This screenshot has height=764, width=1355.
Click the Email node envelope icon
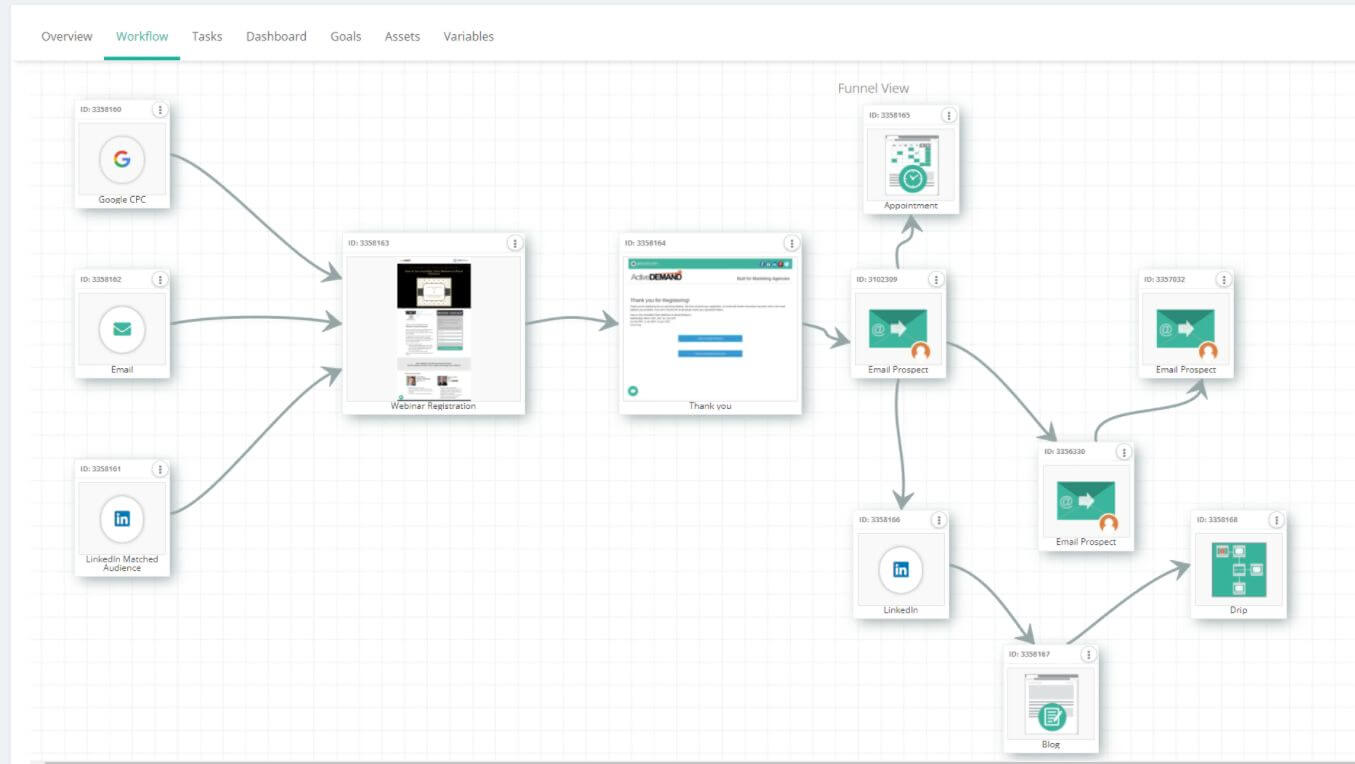coord(120,328)
